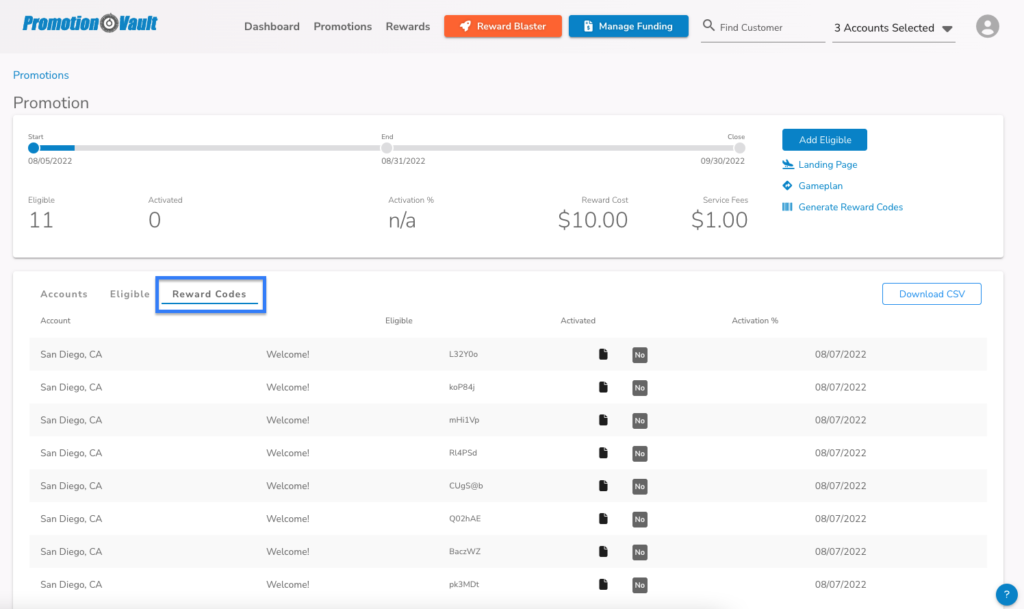The width and height of the screenshot is (1024, 609).
Task: Click the Activation % column header in table
Action: pyautogui.click(x=755, y=320)
